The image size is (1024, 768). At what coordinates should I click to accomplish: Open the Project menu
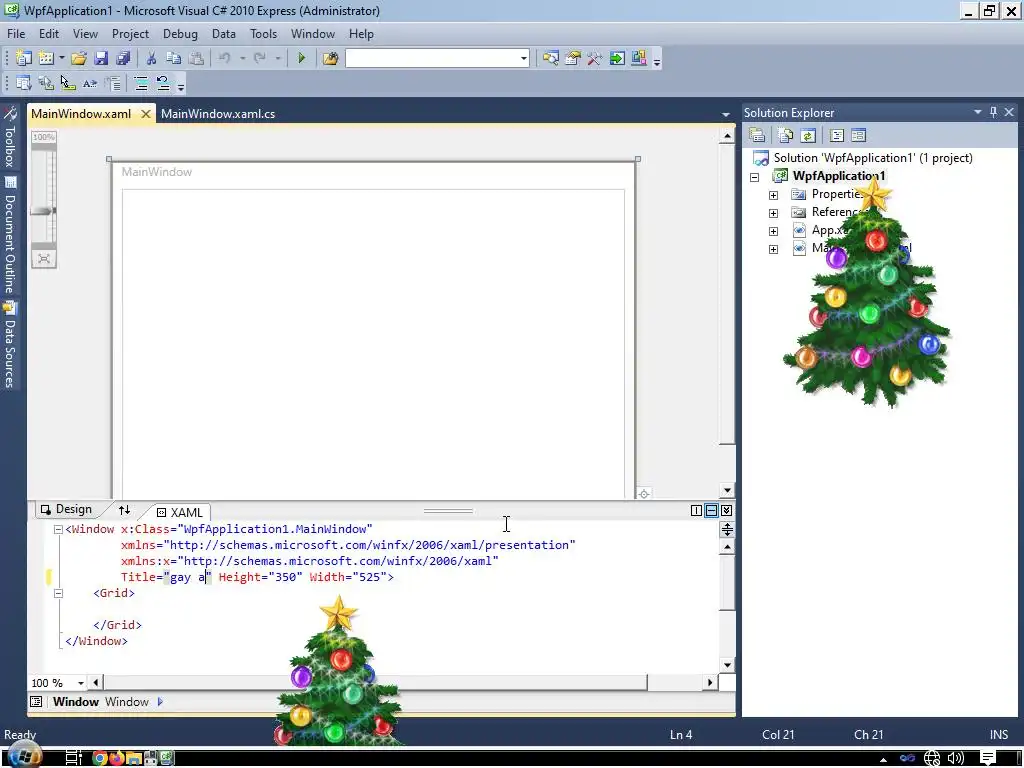click(130, 34)
